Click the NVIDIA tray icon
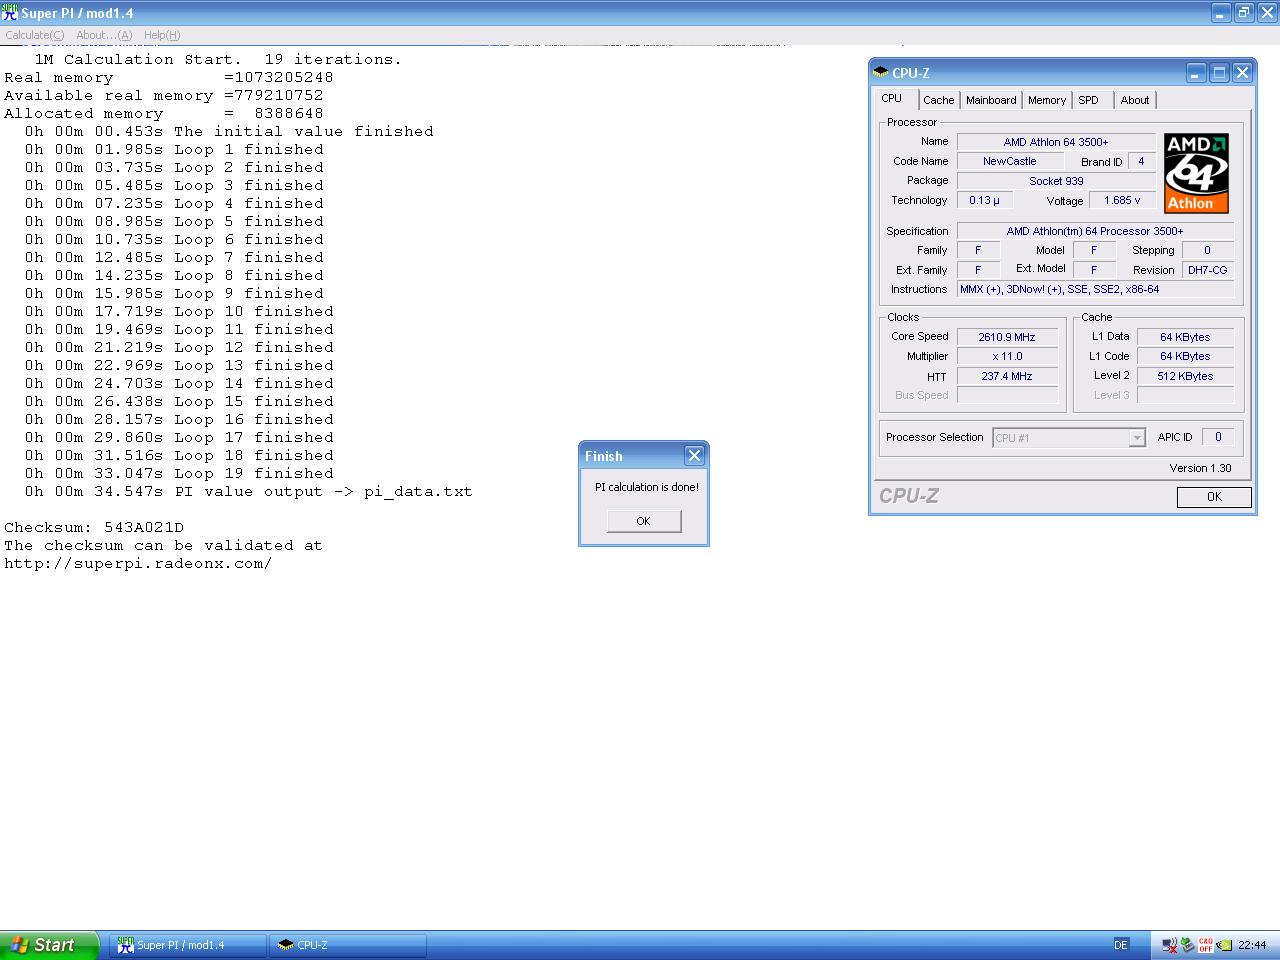This screenshot has height=960, width=1280. point(1224,944)
